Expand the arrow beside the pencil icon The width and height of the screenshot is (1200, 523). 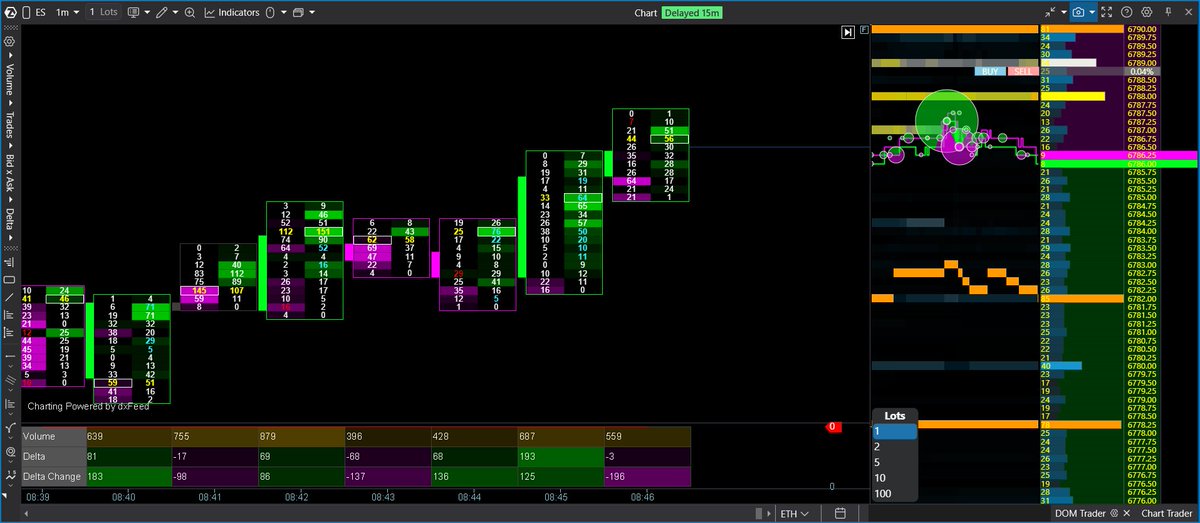[174, 13]
